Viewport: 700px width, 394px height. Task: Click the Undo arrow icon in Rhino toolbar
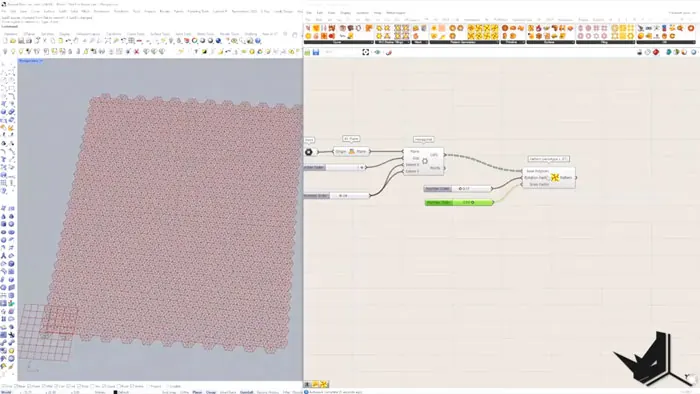(68, 41)
